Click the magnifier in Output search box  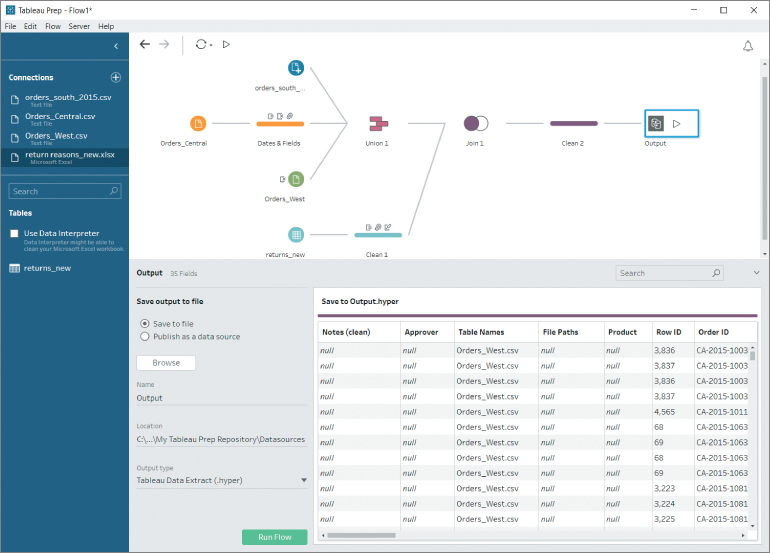(716, 273)
